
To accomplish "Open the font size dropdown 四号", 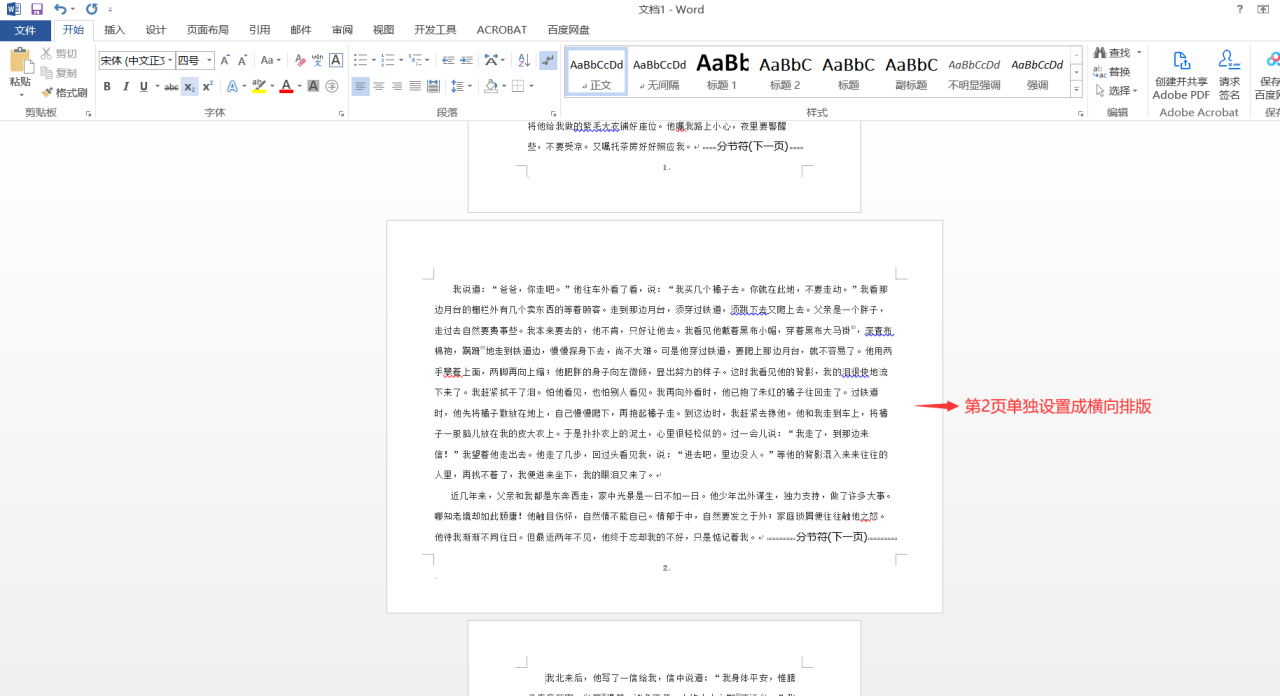I will point(209,61).
